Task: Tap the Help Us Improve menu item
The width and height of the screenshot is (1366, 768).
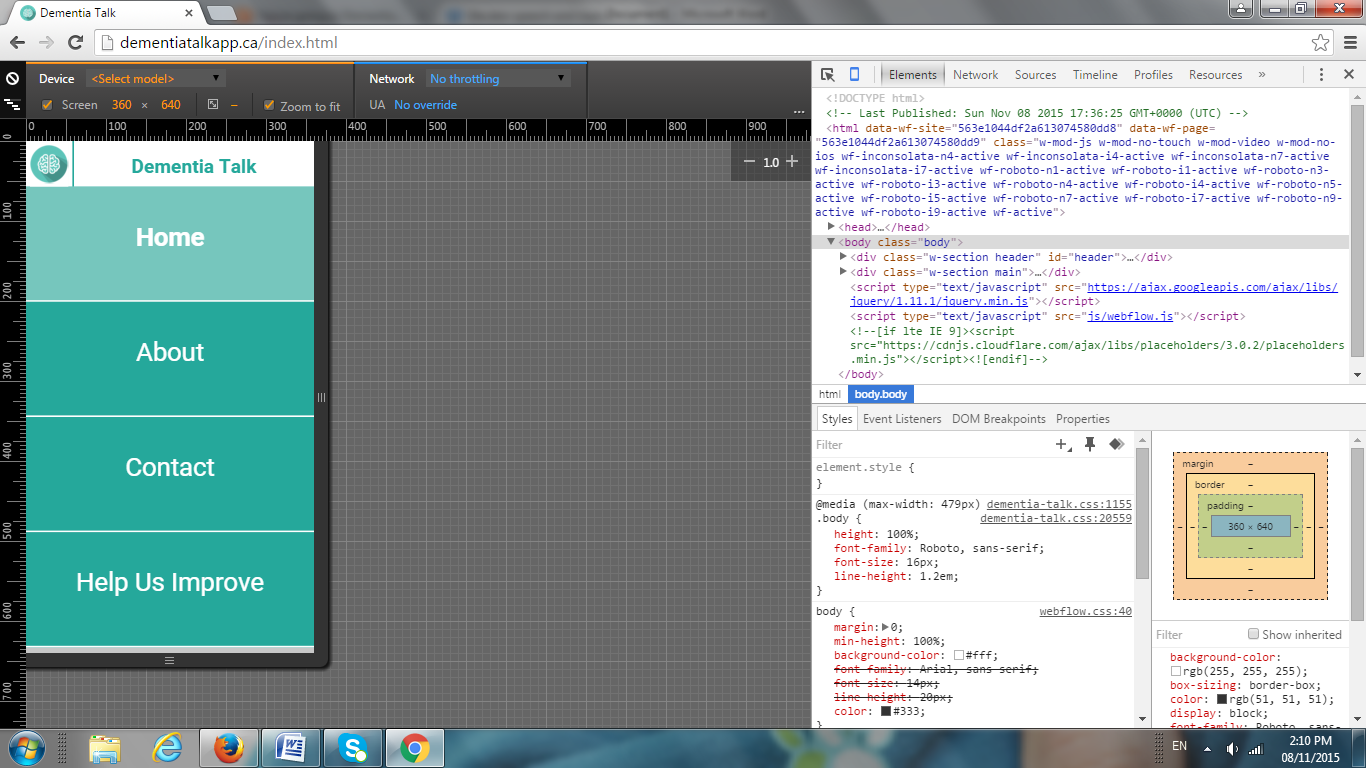Action: click(x=170, y=588)
